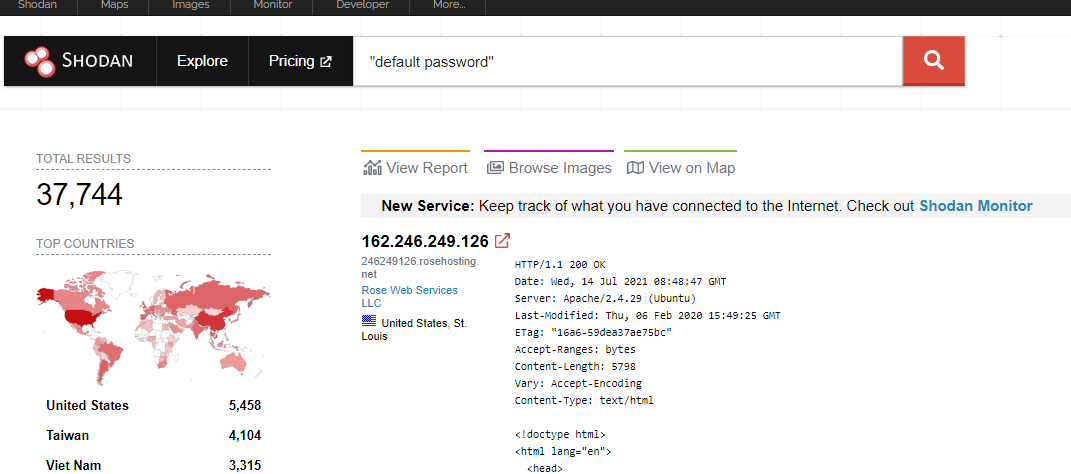The height and width of the screenshot is (474, 1071).
Task: Click the search query input field
Action: click(627, 62)
